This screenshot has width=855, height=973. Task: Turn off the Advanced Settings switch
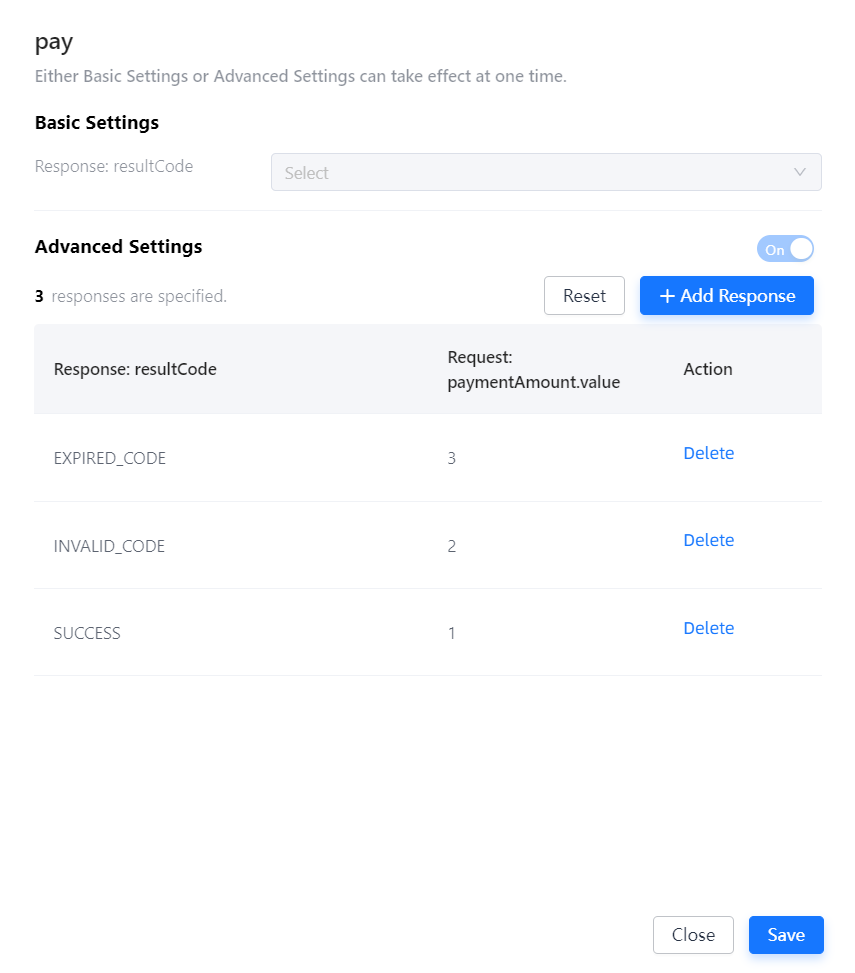pyautogui.click(x=786, y=249)
